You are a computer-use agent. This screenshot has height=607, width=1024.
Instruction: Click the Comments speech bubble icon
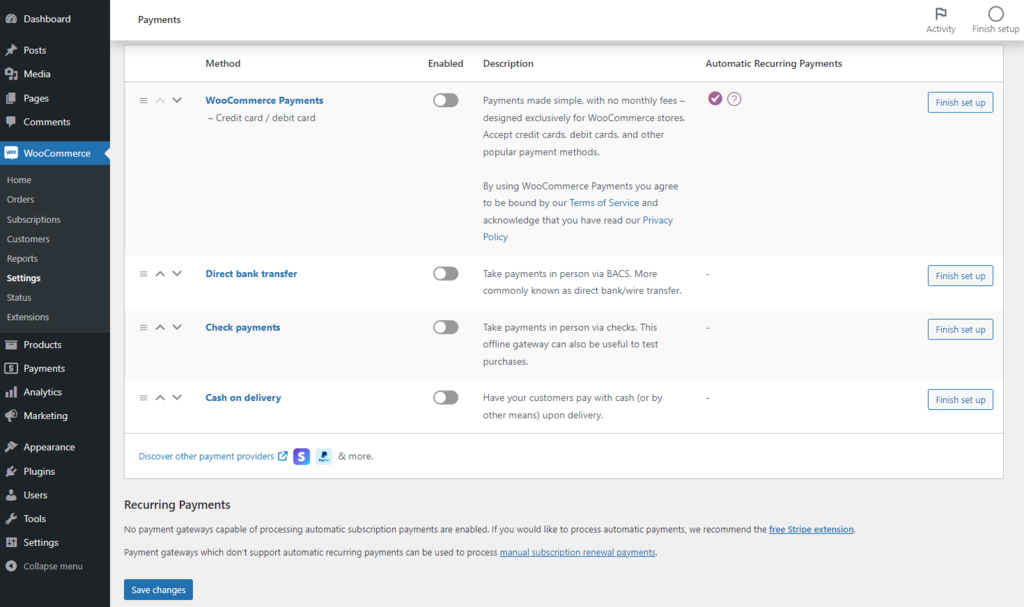(11, 122)
